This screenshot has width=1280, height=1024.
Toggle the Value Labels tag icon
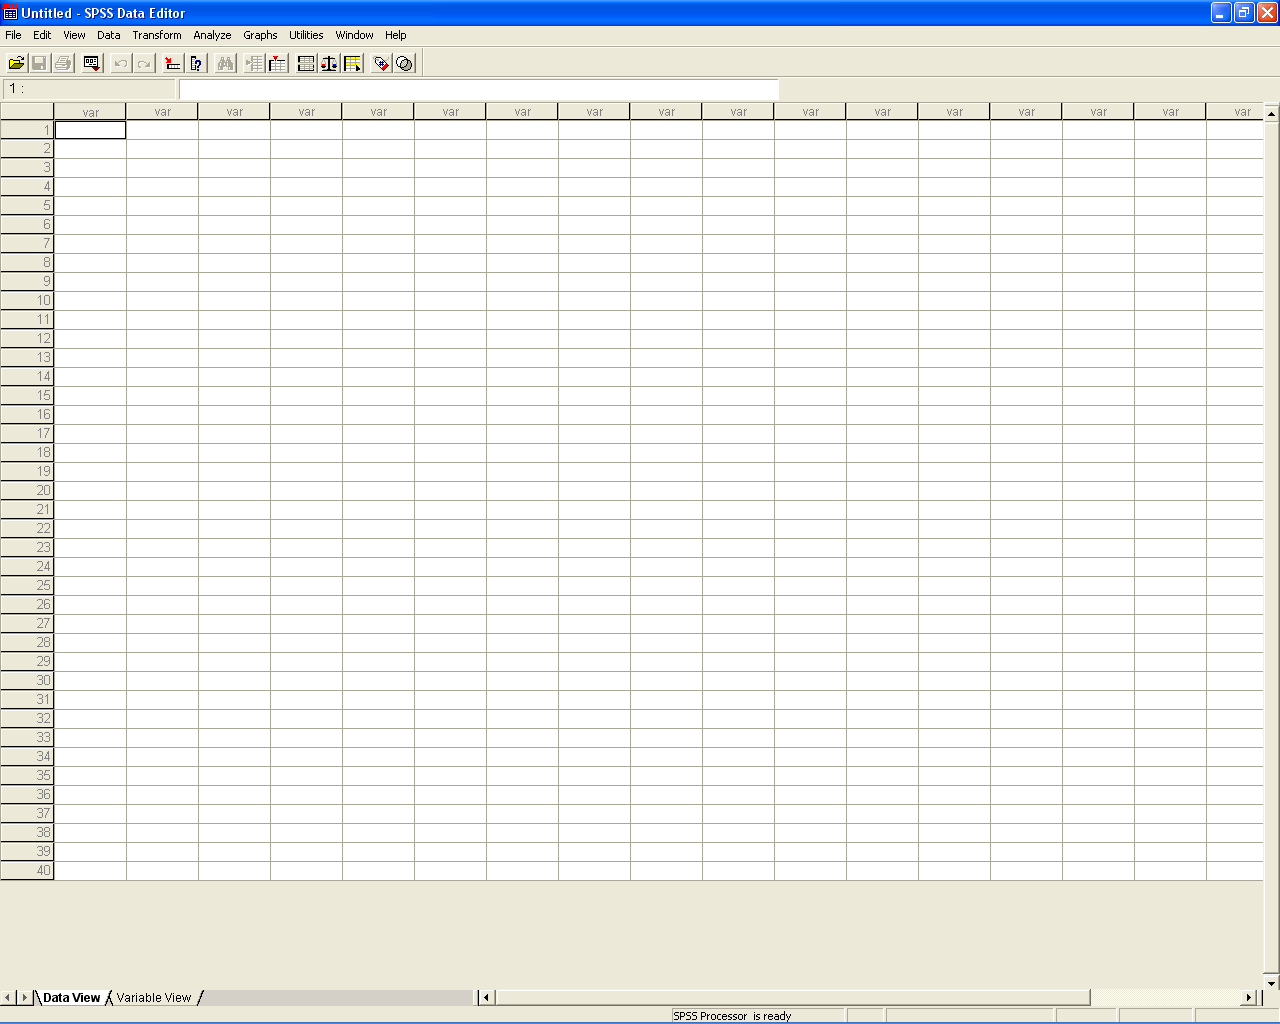pos(381,63)
